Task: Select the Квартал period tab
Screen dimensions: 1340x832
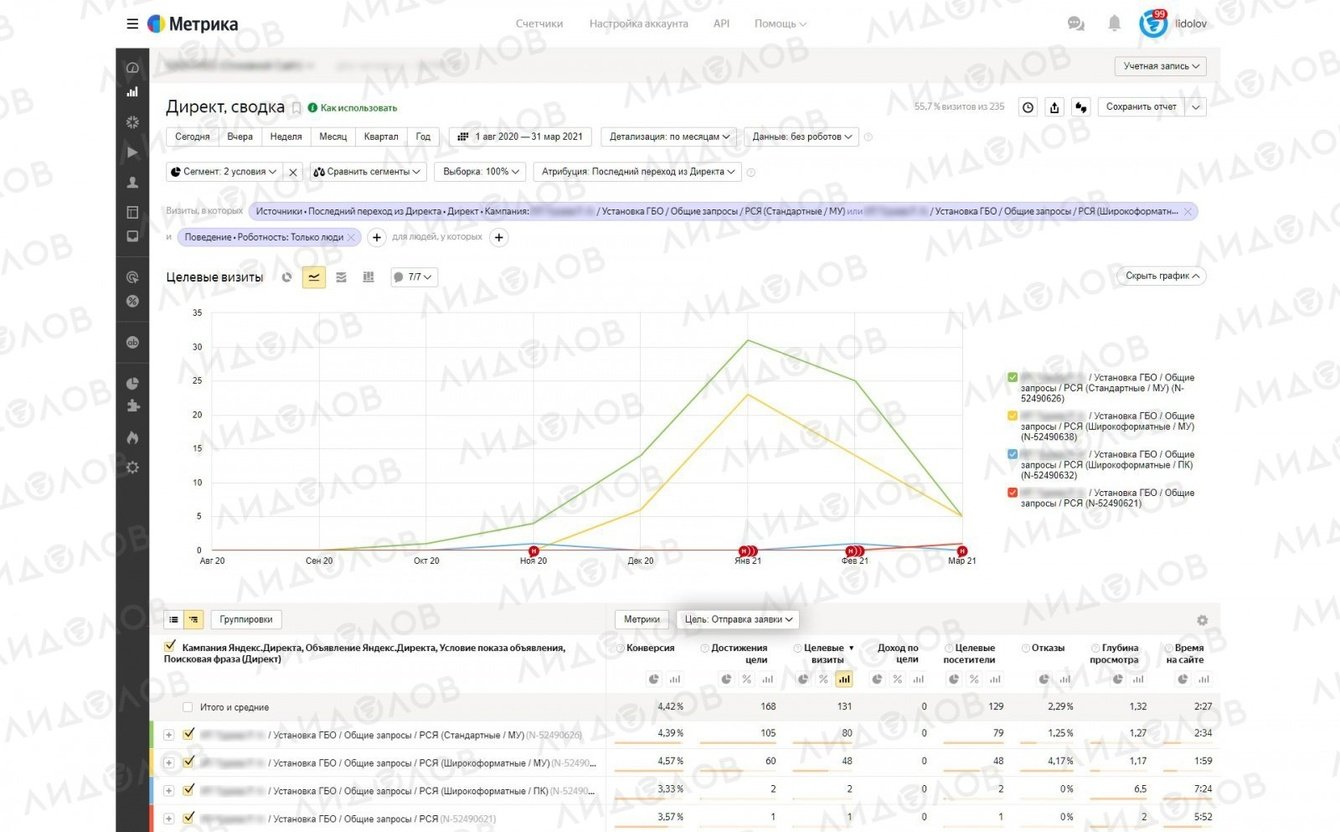Action: click(x=381, y=137)
